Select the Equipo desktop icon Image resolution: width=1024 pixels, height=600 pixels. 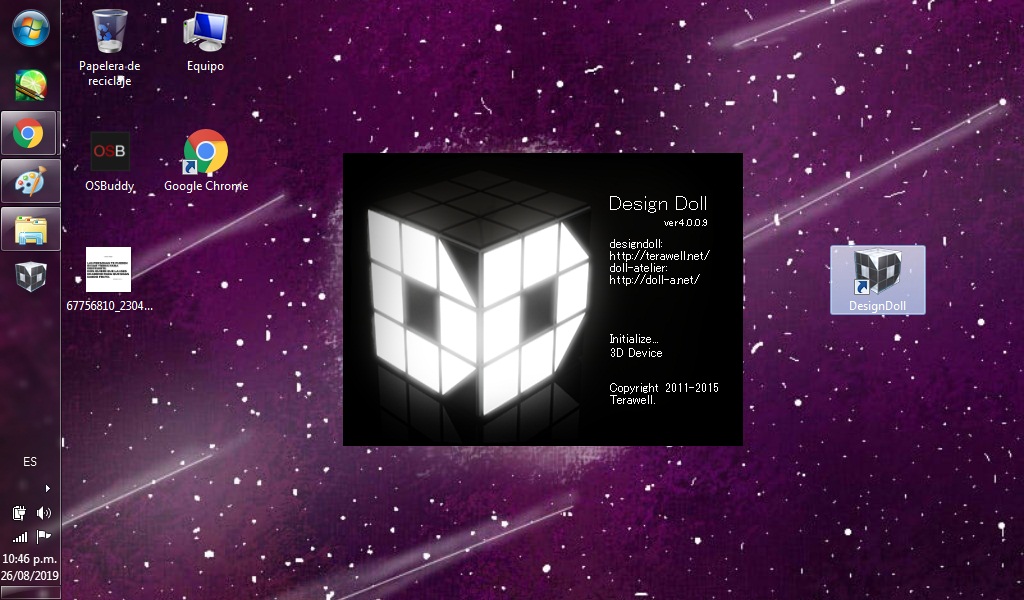pos(205,40)
